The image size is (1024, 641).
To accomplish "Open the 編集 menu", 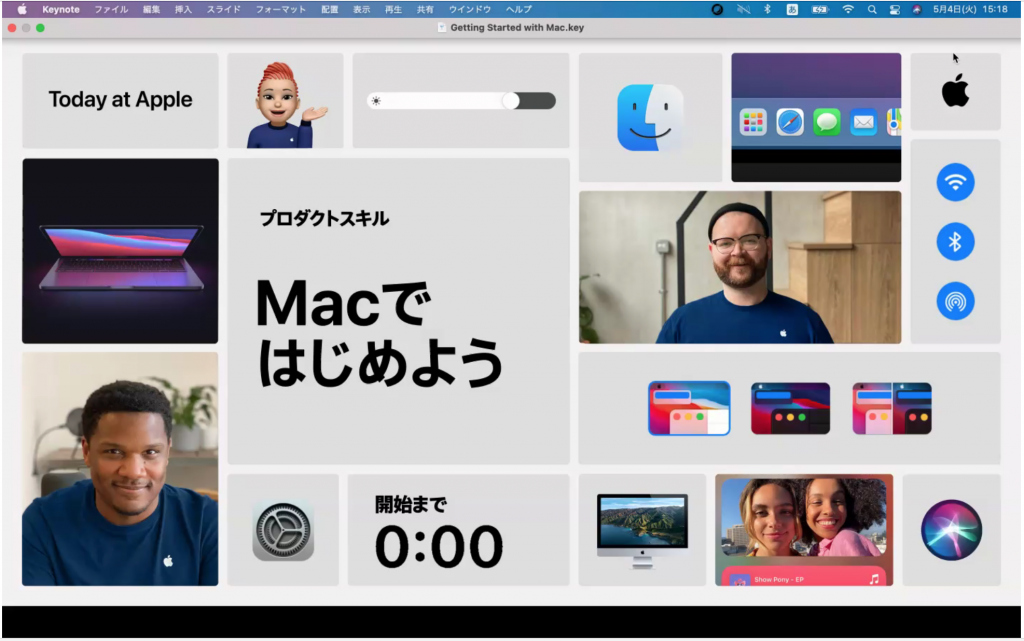I will point(152,9).
